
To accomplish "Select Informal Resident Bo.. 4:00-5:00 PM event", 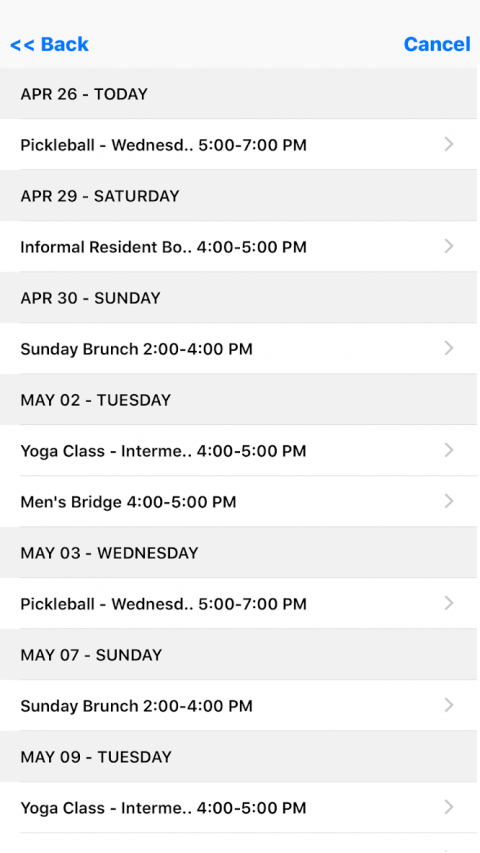I will coord(238,246).
